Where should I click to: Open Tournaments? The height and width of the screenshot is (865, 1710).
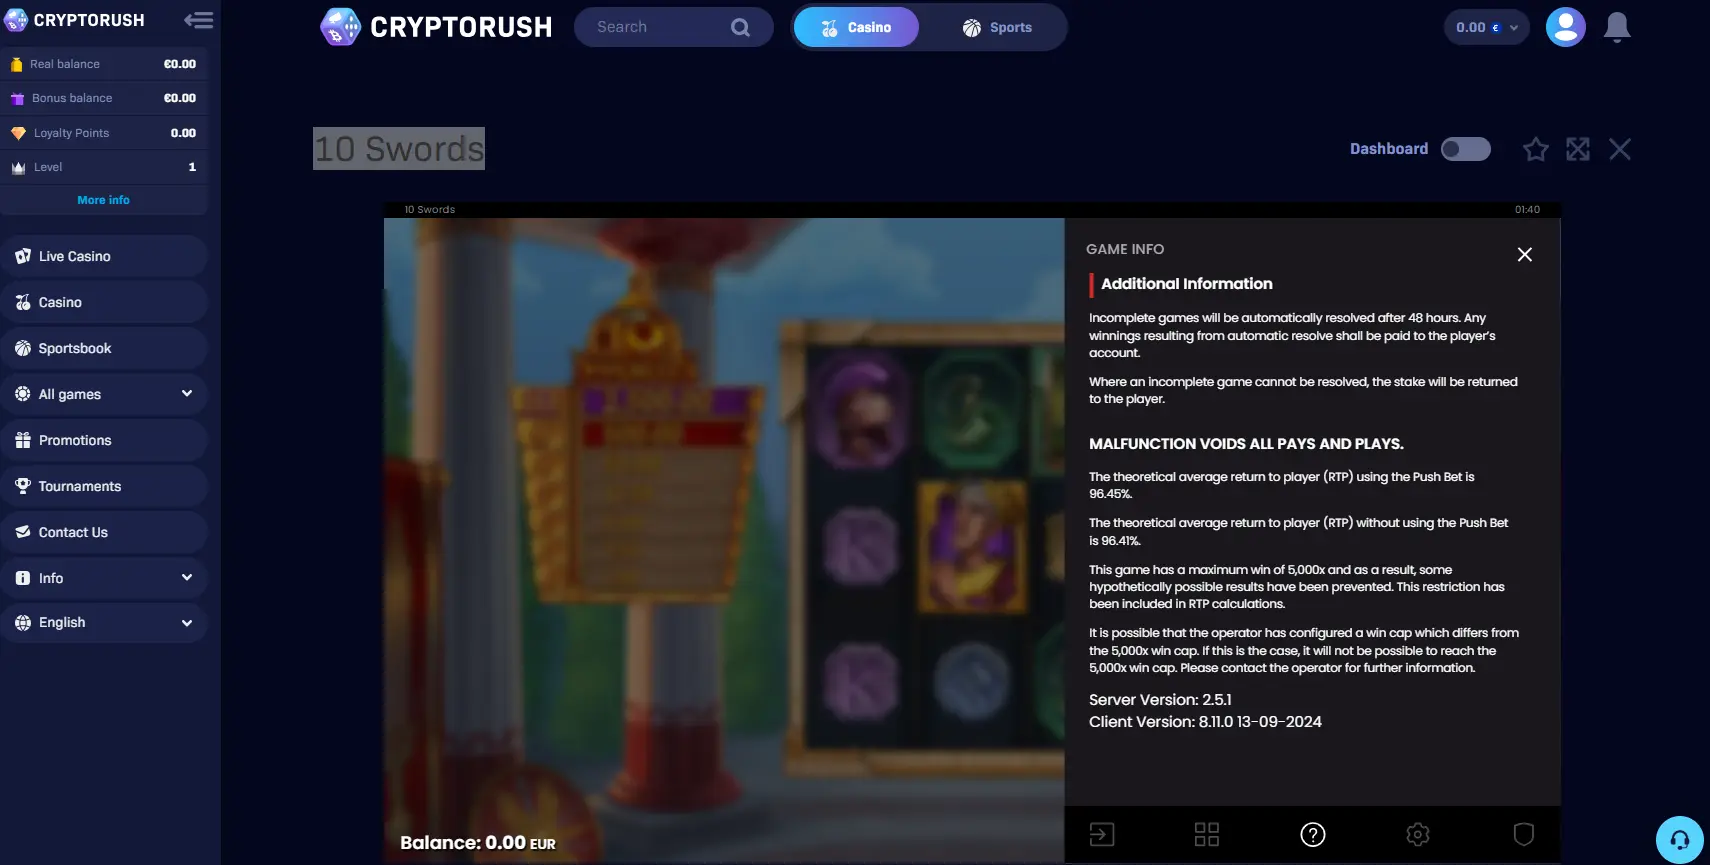click(104, 486)
